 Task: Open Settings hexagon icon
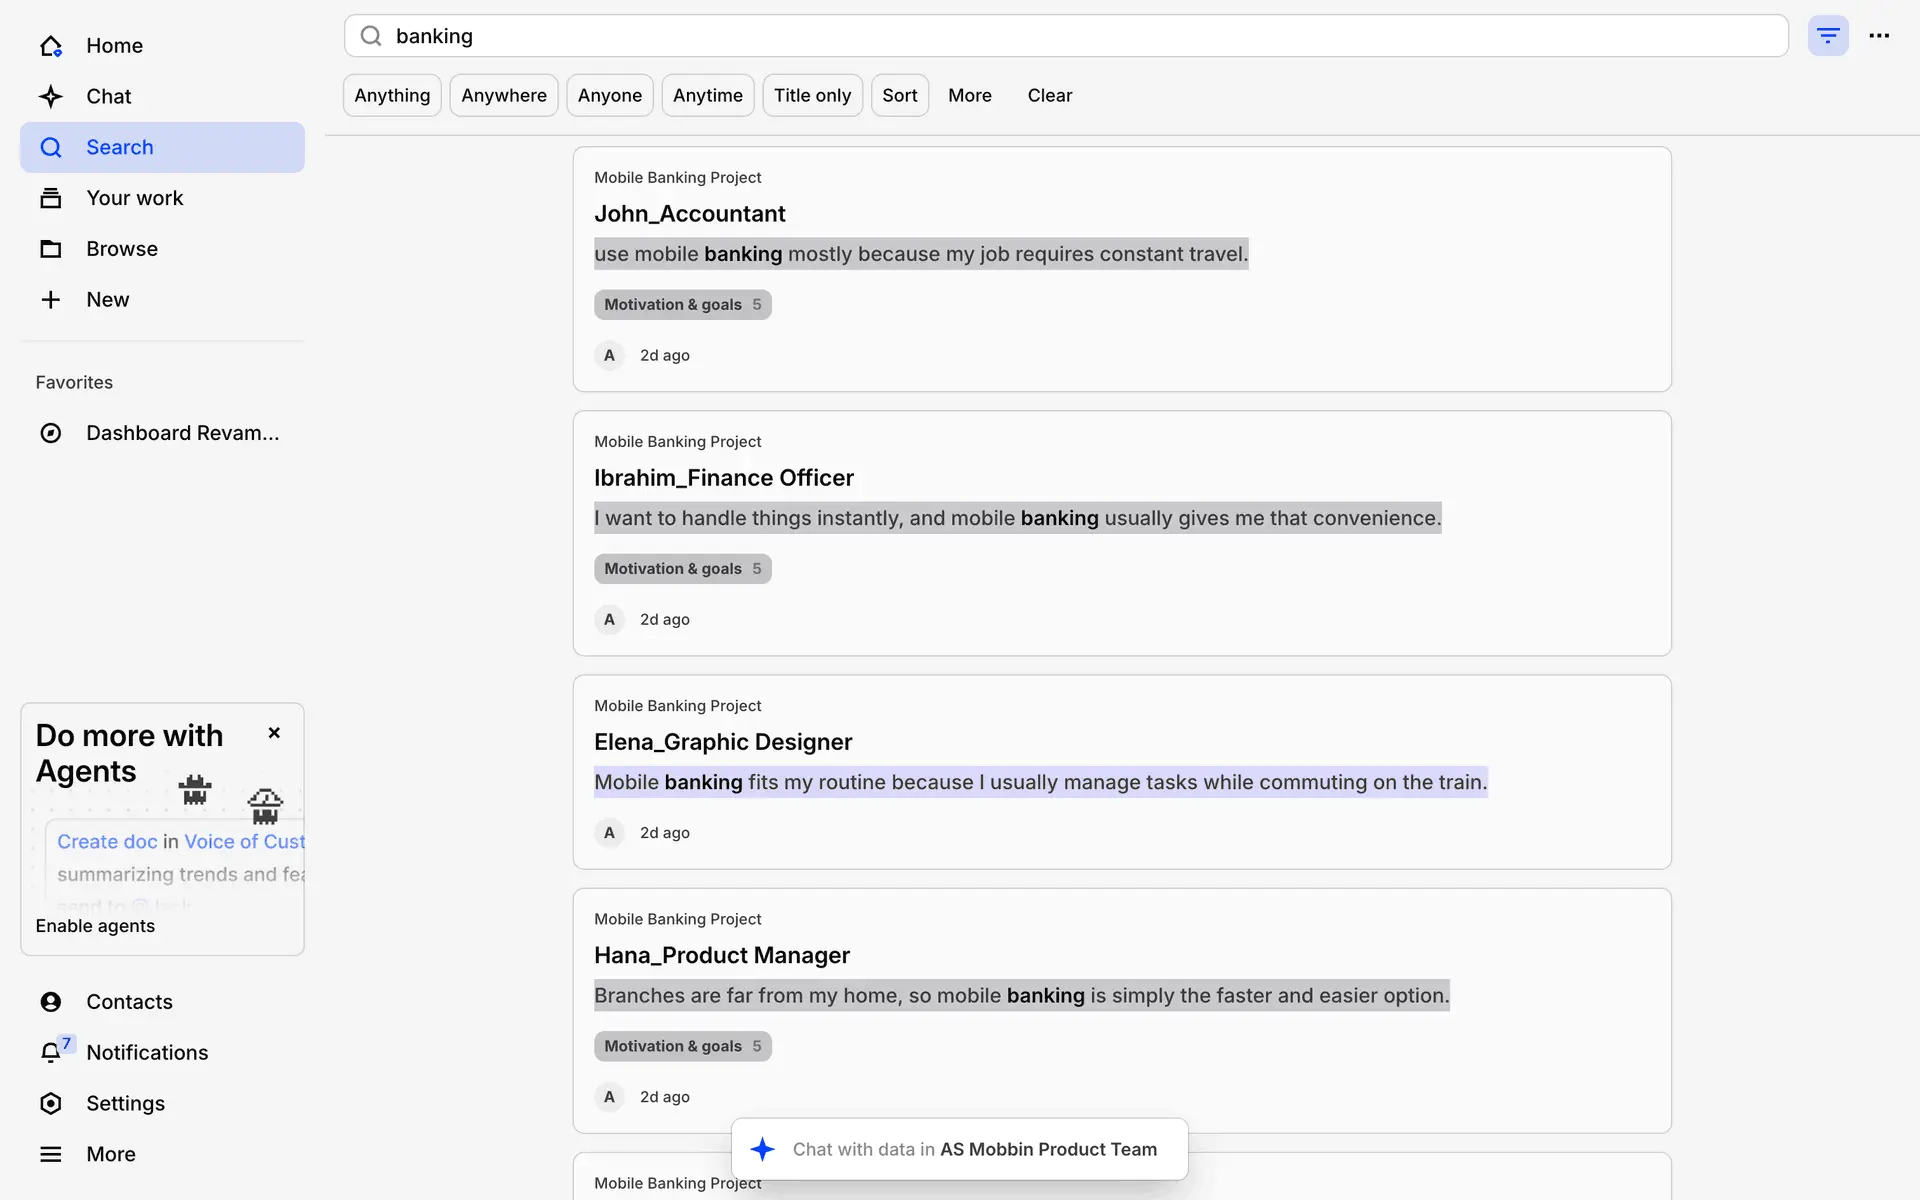point(51,1103)
